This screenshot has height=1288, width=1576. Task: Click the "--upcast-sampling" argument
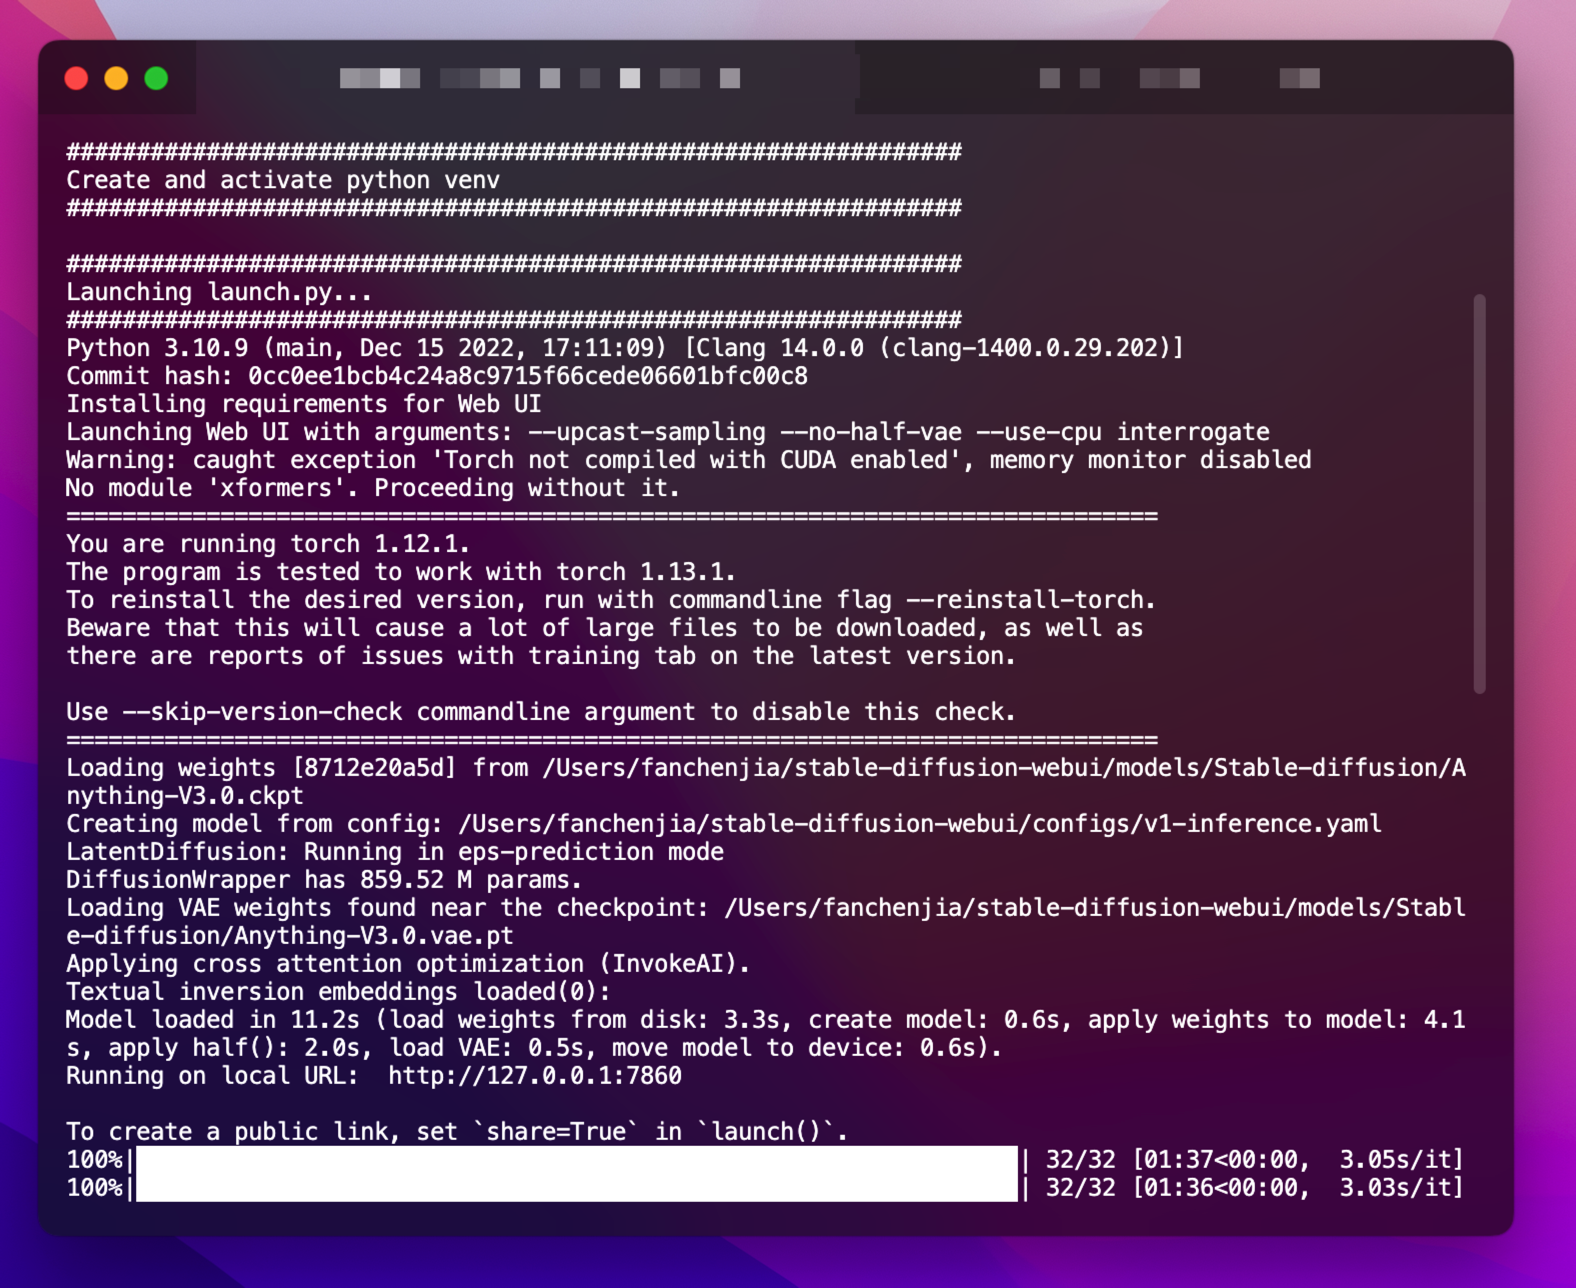pyautogui.click(x=647, y=432)
